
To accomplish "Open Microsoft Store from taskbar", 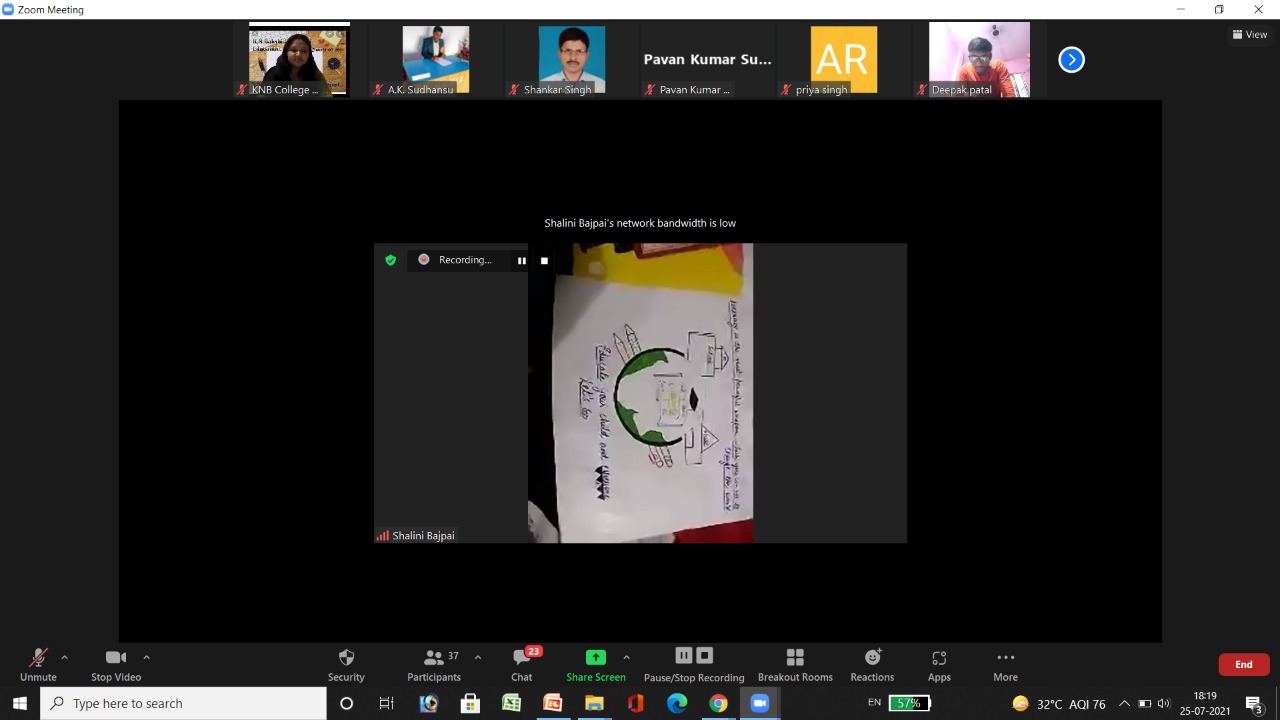I will 470,703.
